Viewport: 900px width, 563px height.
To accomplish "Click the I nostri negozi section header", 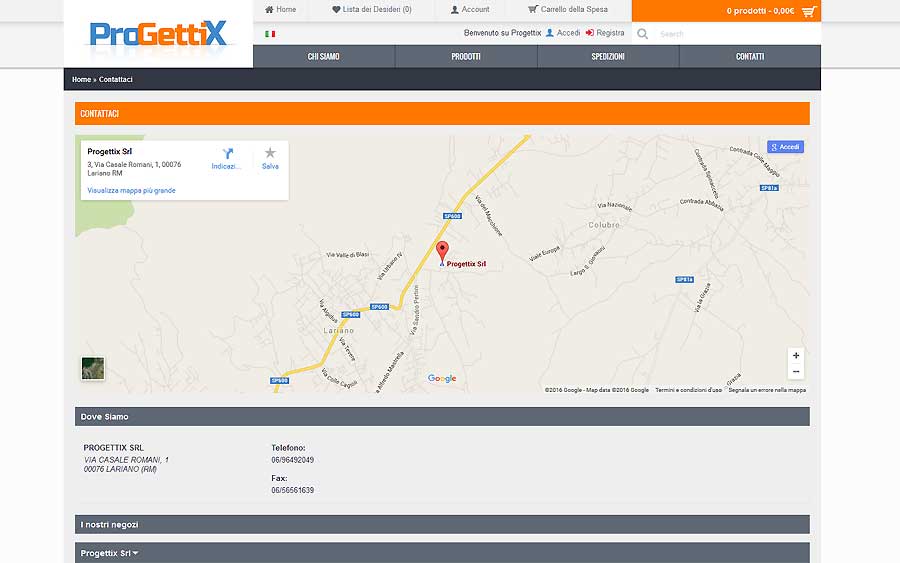I will click(x=442, y=525).
